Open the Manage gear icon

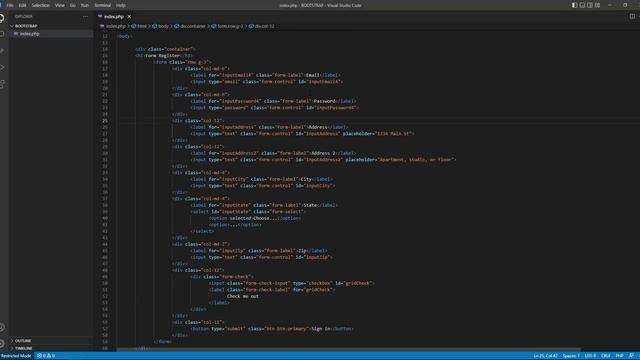click(x=2, y=344)
